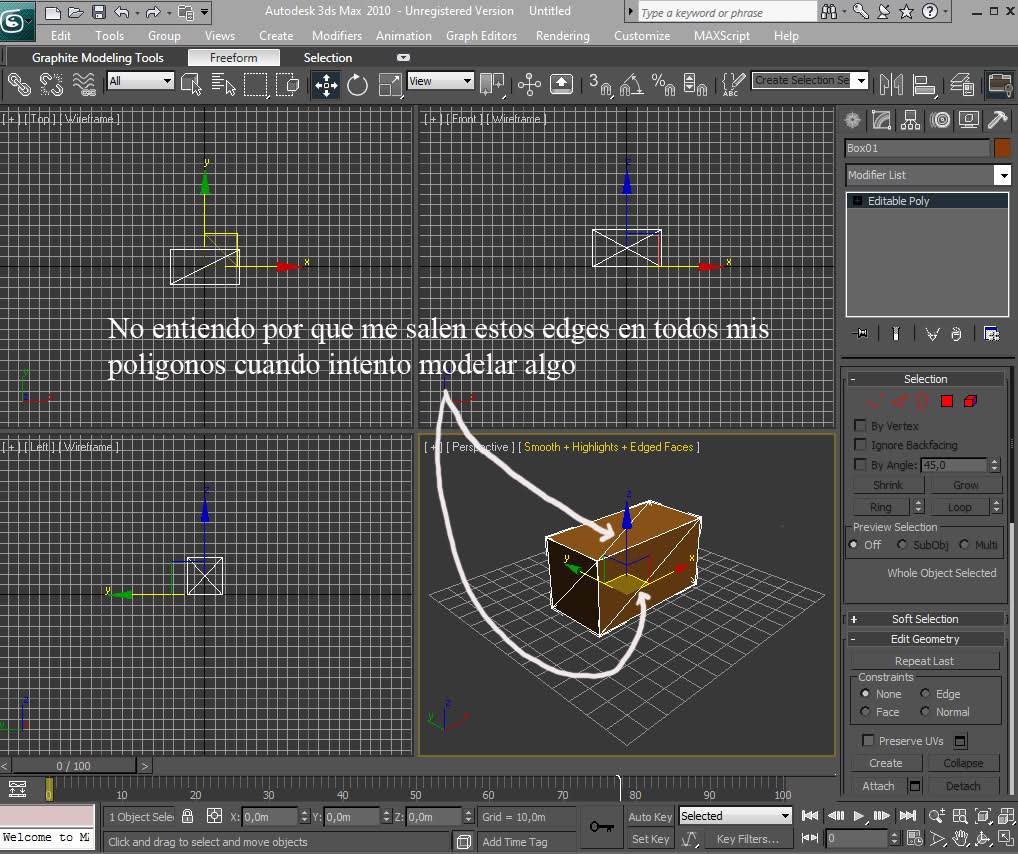The width and height of the screenshot is (1018, 854).
Task: Open the Create command panel tab
Action: point(852,120)
